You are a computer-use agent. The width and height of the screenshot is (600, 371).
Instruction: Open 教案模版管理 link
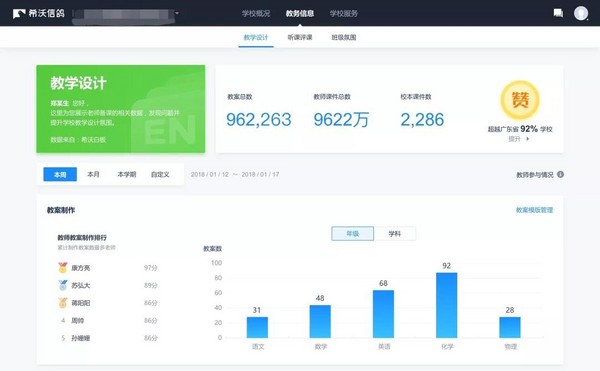(x=534, y=210)
